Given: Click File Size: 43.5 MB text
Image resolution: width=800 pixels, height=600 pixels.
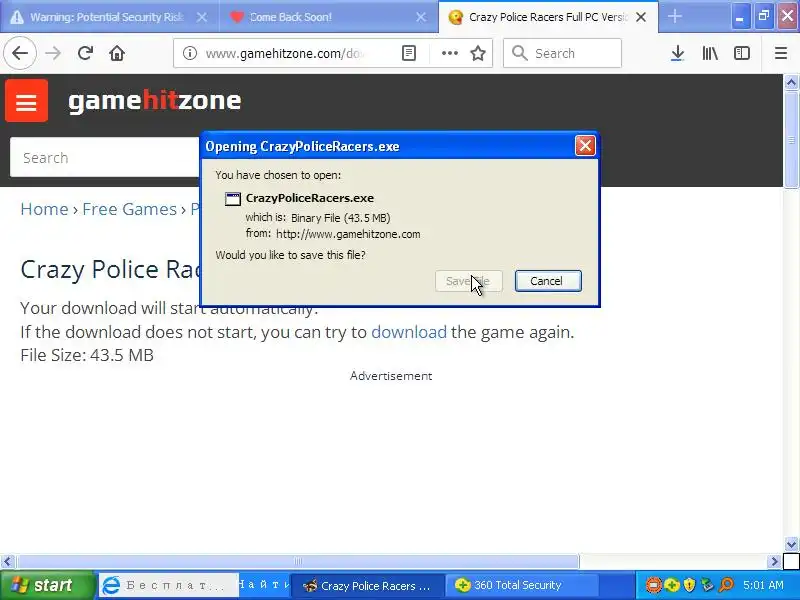Looking at the screenshot, I should tap(87, 355).
